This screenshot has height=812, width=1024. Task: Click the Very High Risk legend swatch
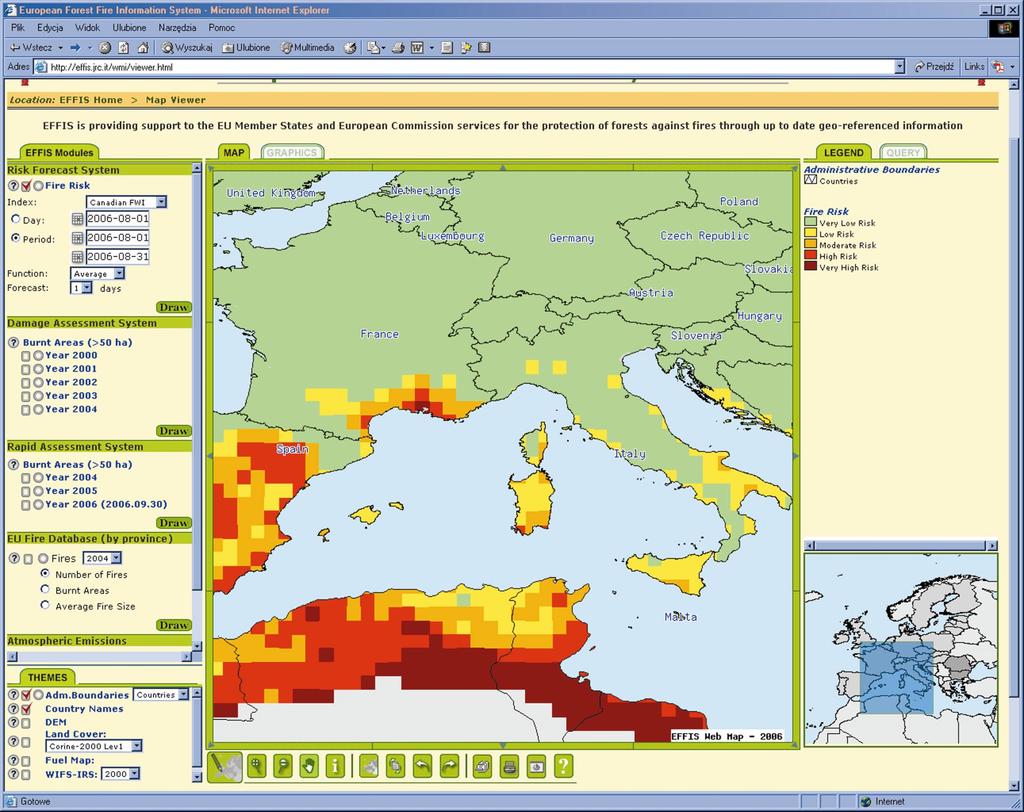[x=810, y=267]
